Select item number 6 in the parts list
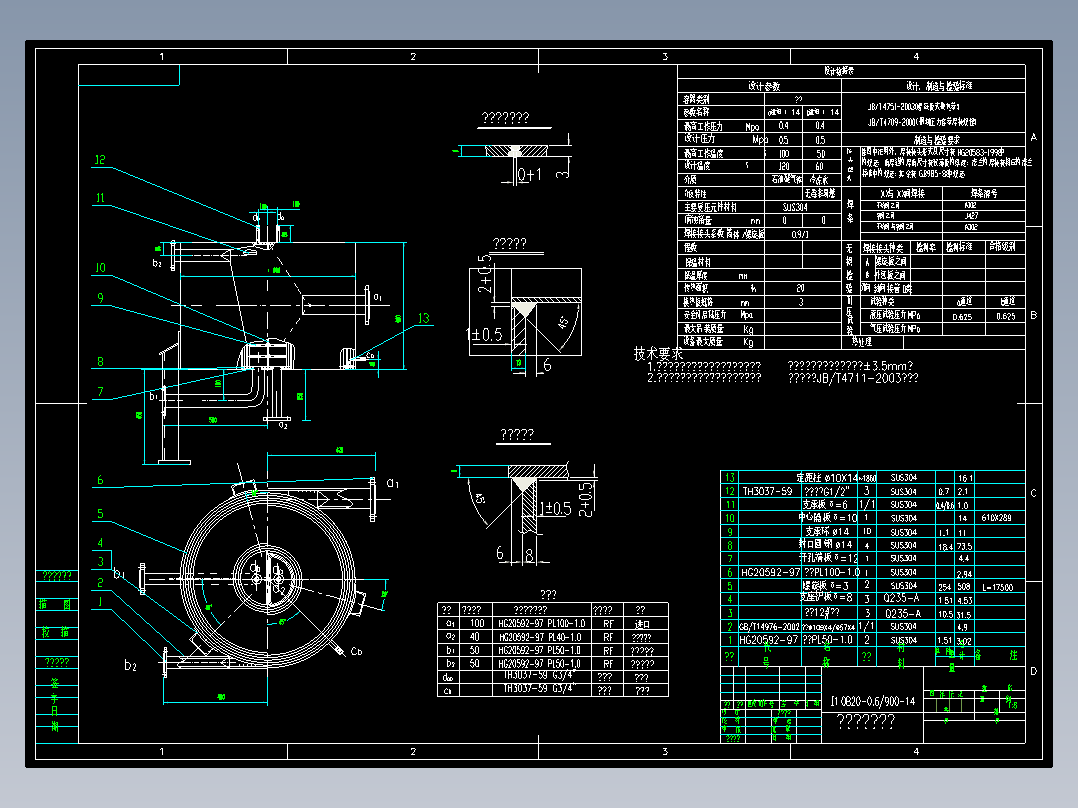 [x=729, y=572]
